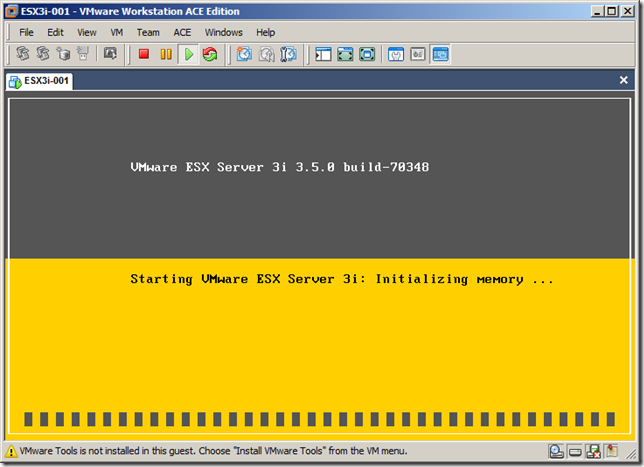The width and height of the screenshot is (644, 467).
Task: Enter full screen mode
Action: click(x=345, y=54)
